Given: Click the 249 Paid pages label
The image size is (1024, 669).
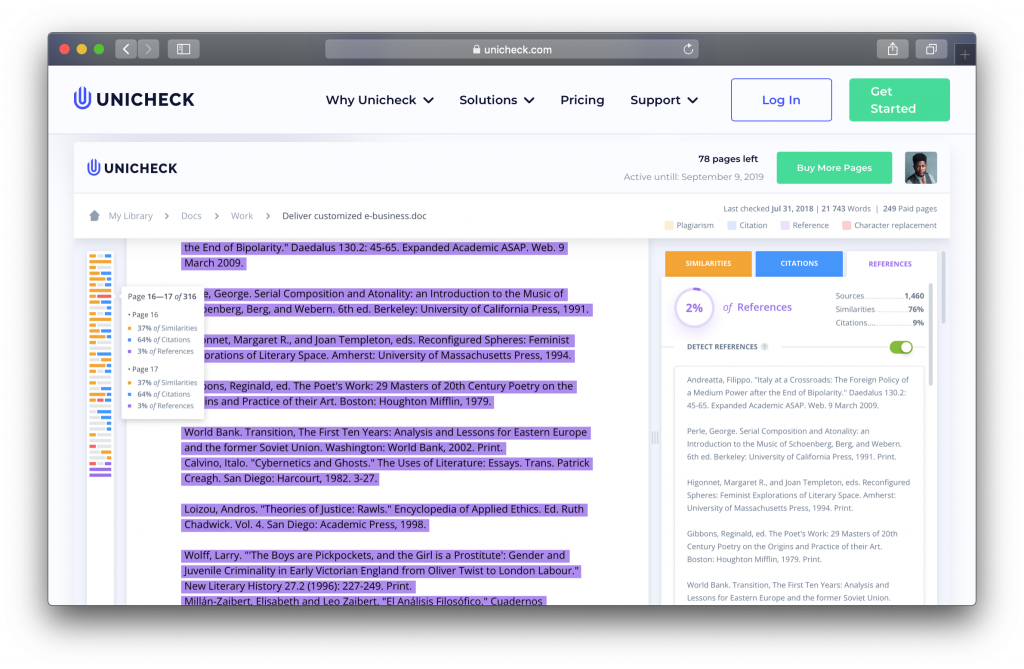Looking at the screenshot, I should [910, 209].
